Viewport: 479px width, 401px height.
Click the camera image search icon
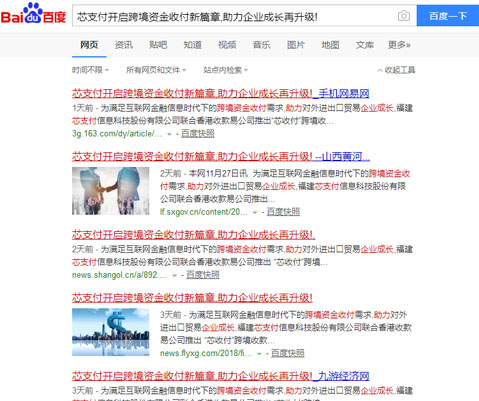click(x=404, y=16)
